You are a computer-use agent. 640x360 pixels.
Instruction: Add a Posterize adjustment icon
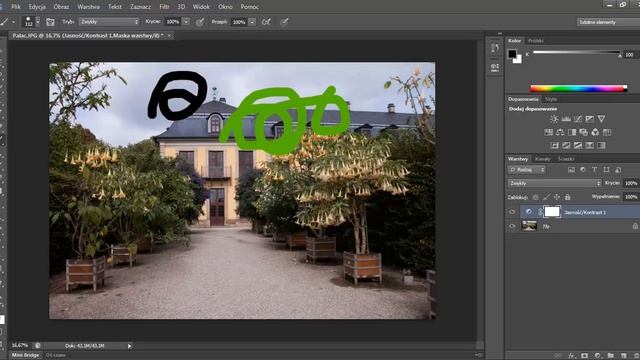coord(566,145)
